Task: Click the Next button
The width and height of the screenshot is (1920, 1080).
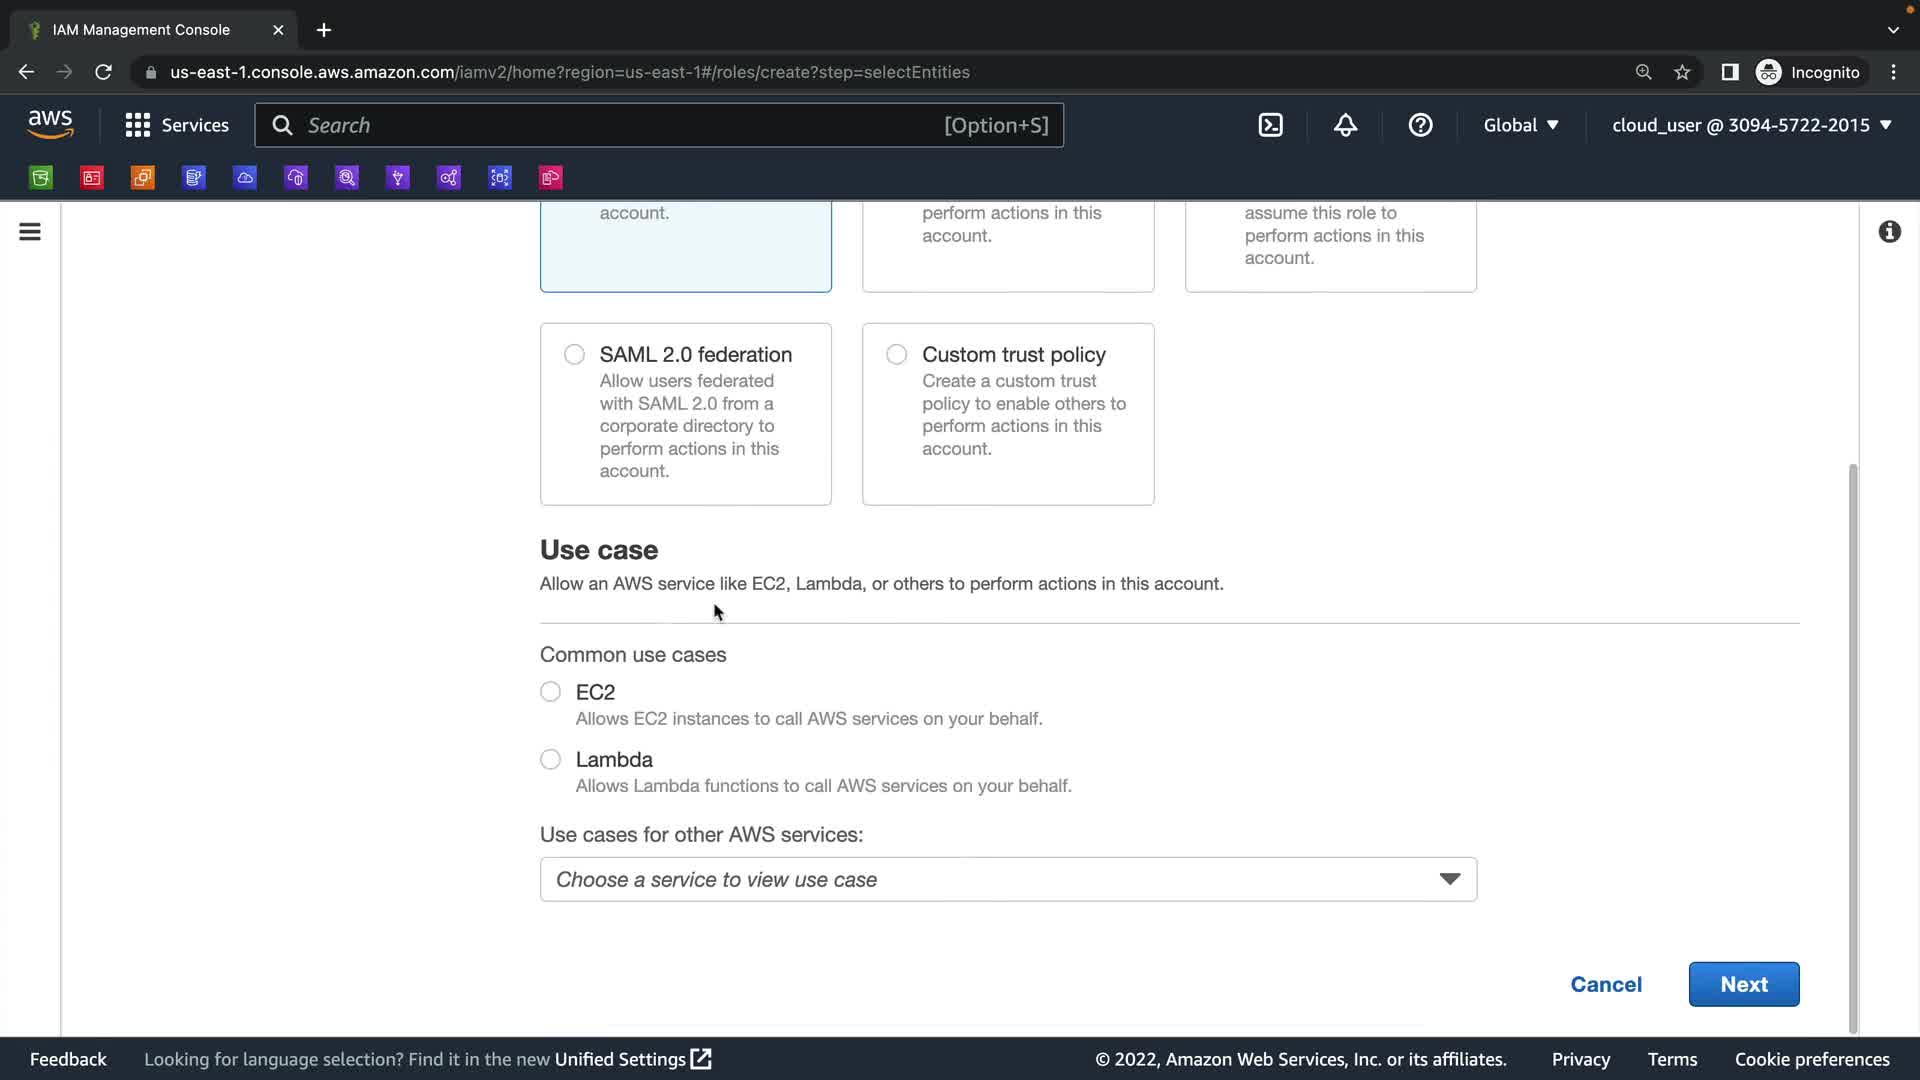Action: tap(1743, 985)
